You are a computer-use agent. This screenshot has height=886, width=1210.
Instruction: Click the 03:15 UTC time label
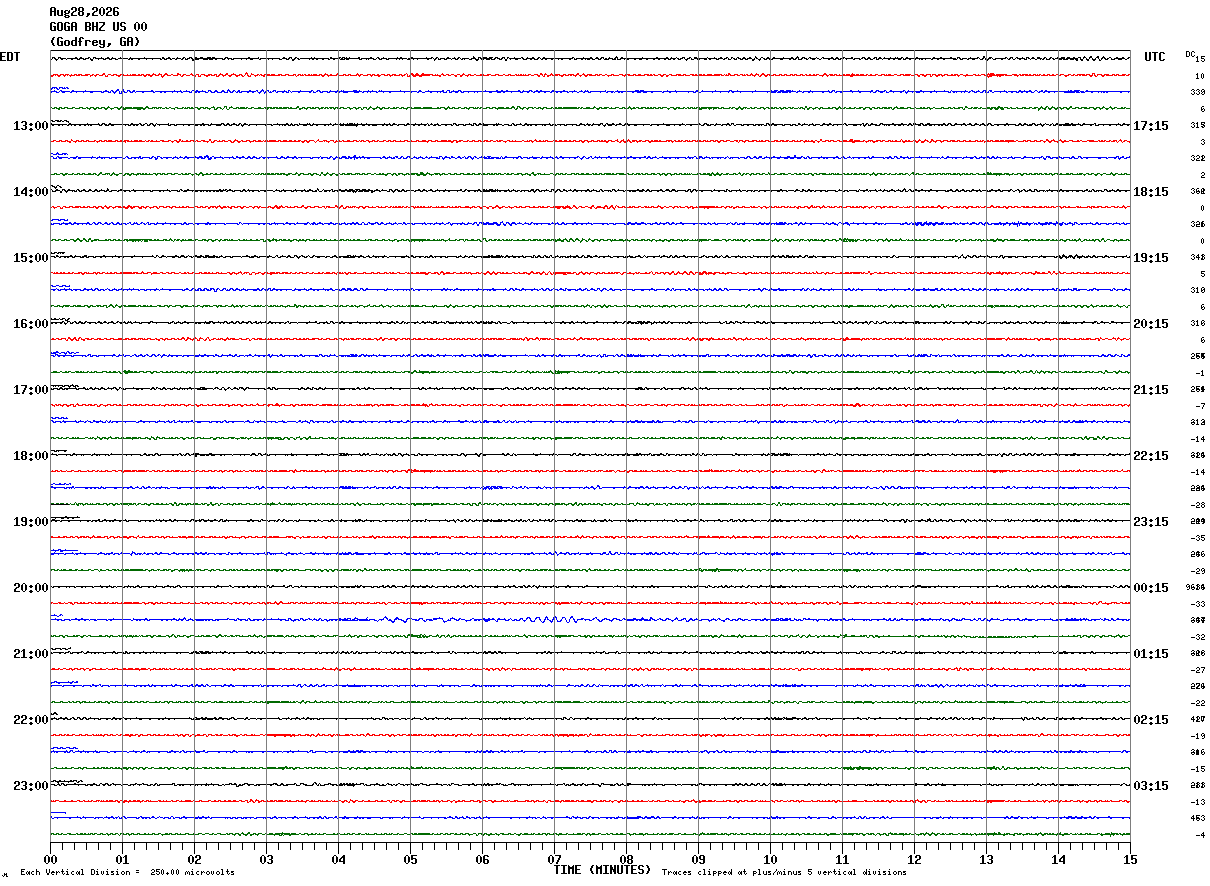click(1150, 786)
